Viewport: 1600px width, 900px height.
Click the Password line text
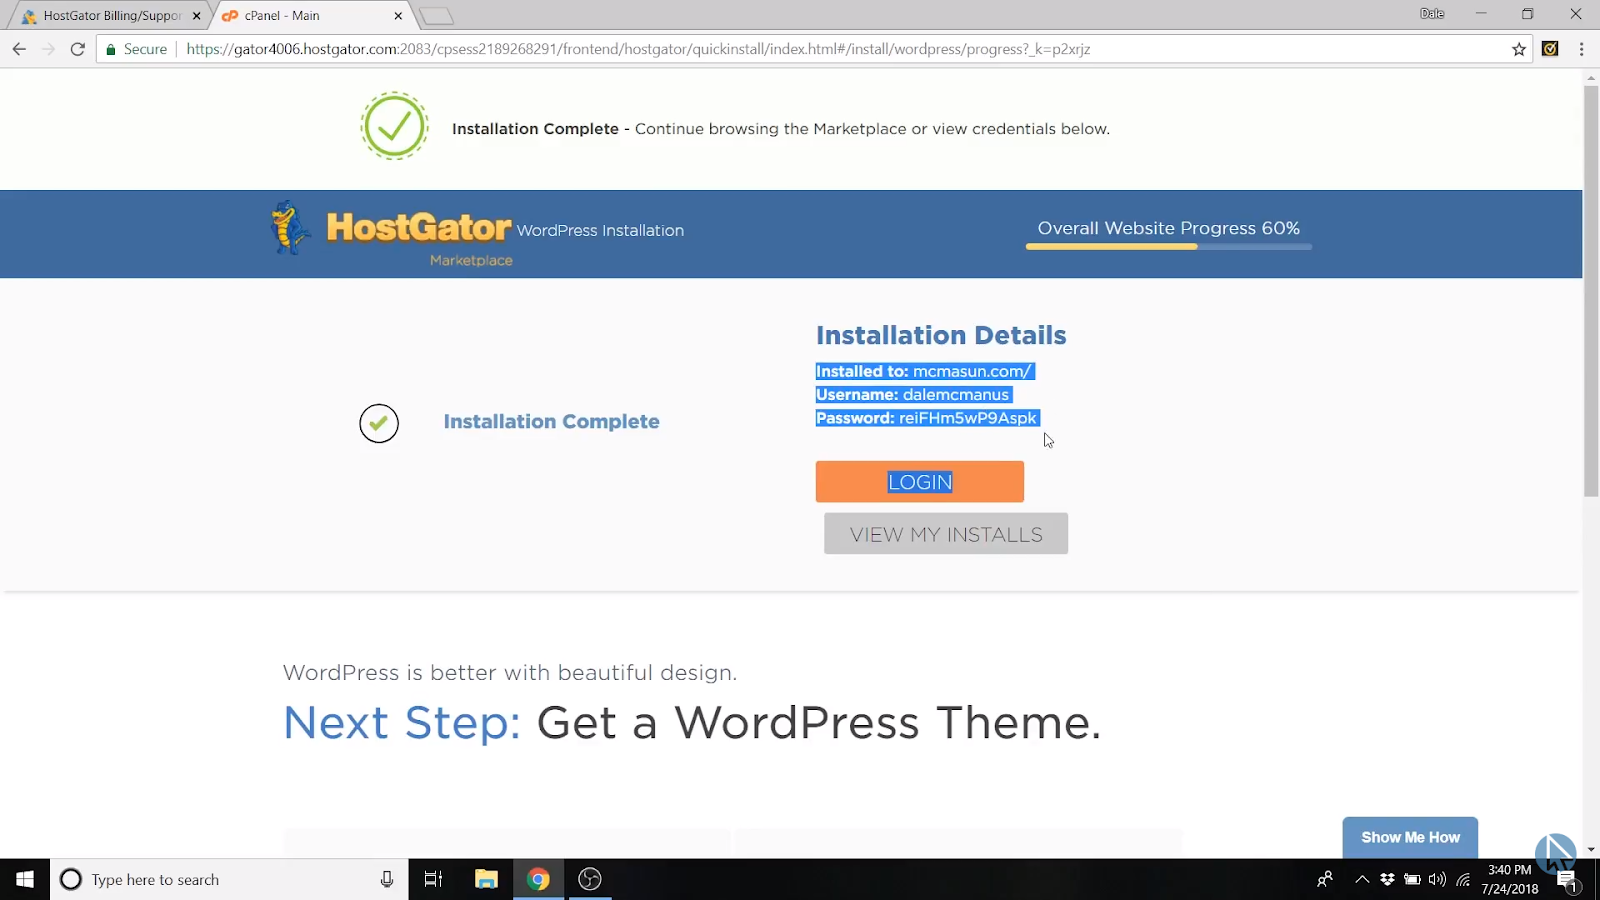click(927, 418)
